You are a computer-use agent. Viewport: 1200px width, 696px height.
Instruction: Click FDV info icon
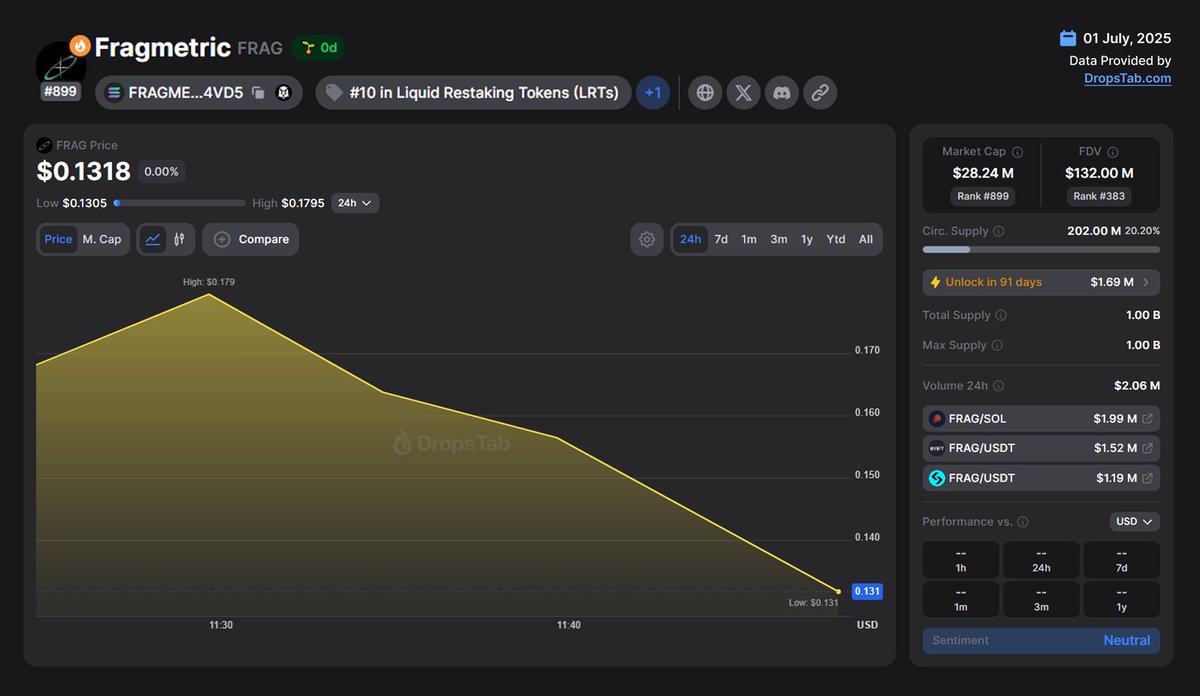pos(1113,152)
